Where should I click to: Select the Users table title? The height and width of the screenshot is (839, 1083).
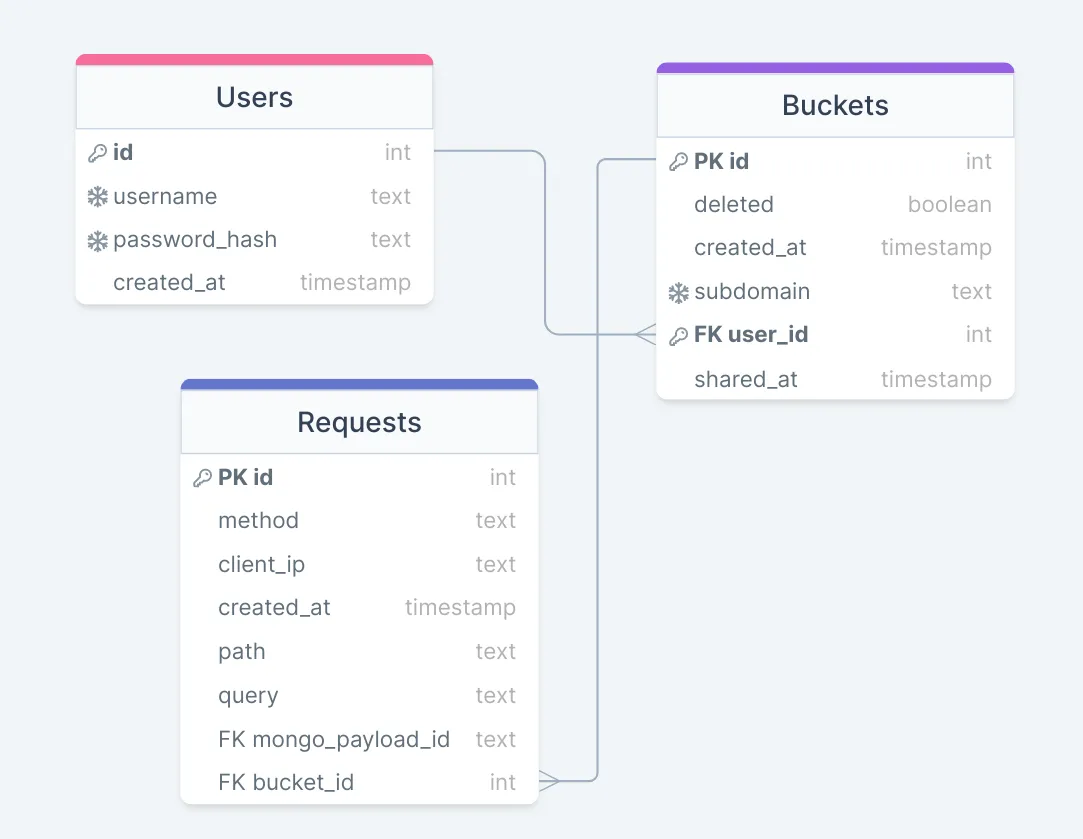point(253,97)
